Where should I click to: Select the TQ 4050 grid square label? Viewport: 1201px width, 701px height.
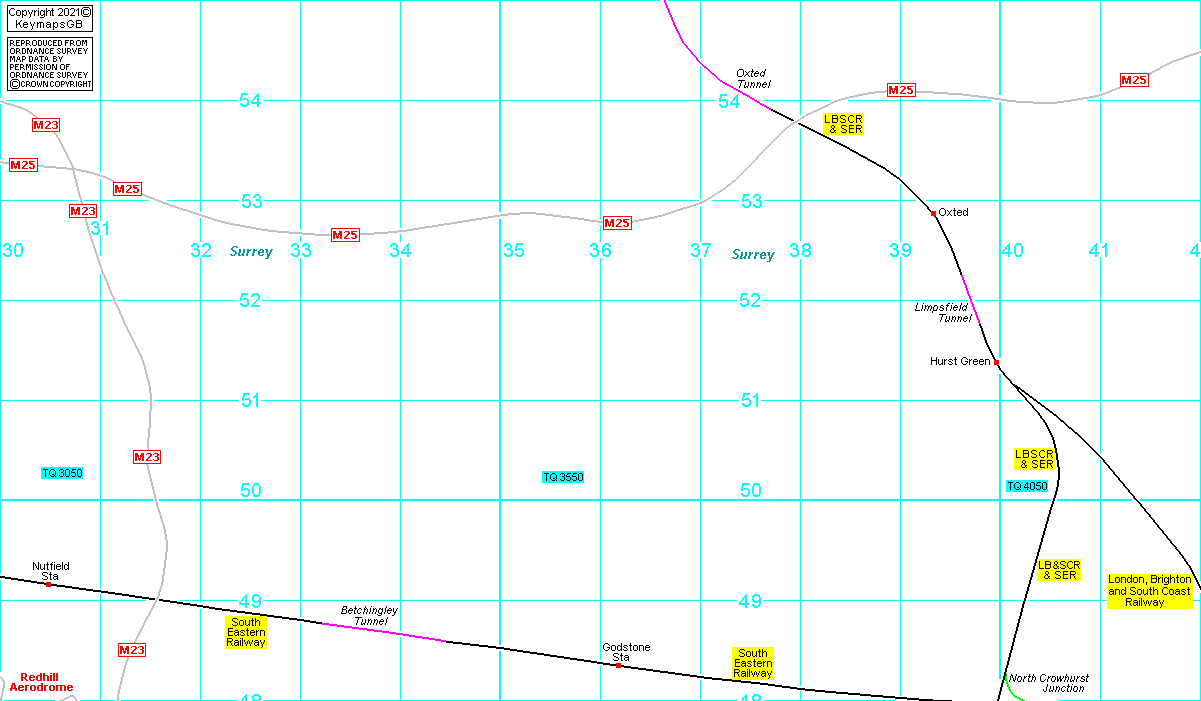coord(1027,486)
